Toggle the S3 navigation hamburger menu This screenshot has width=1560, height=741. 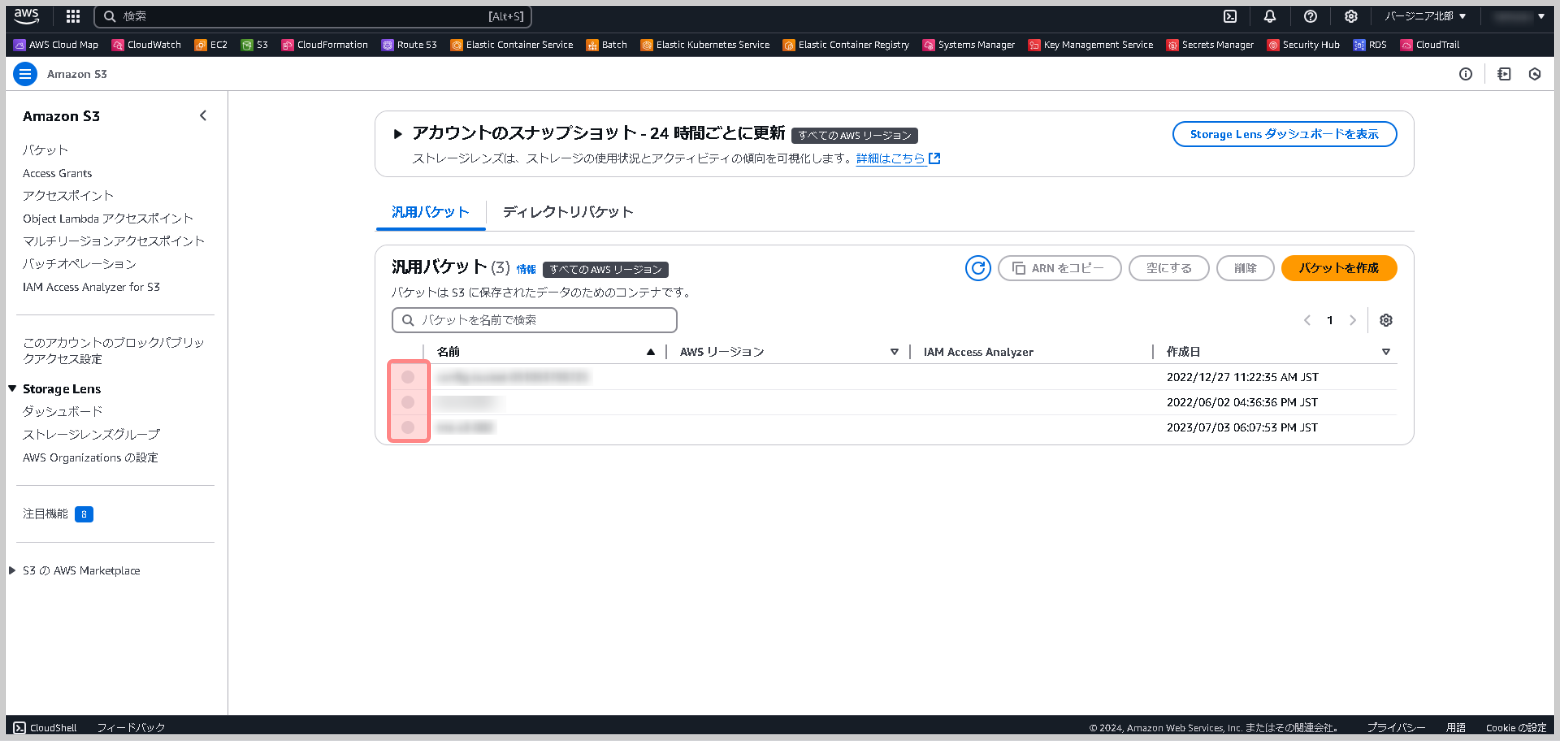click(26, 74)
